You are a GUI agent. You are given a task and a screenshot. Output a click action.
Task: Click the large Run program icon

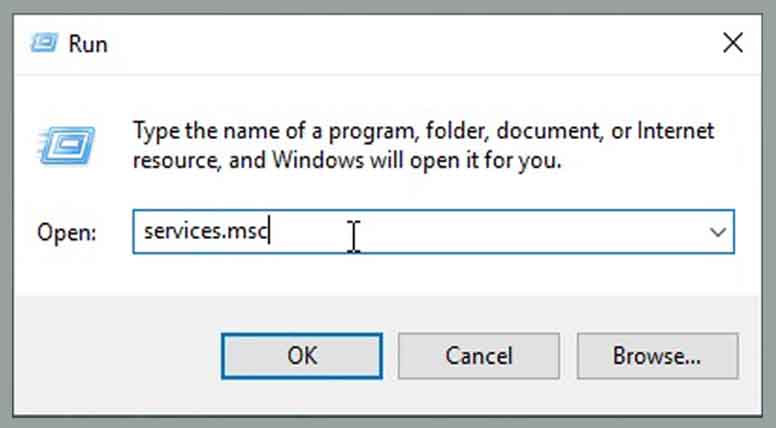coord(66,145)
